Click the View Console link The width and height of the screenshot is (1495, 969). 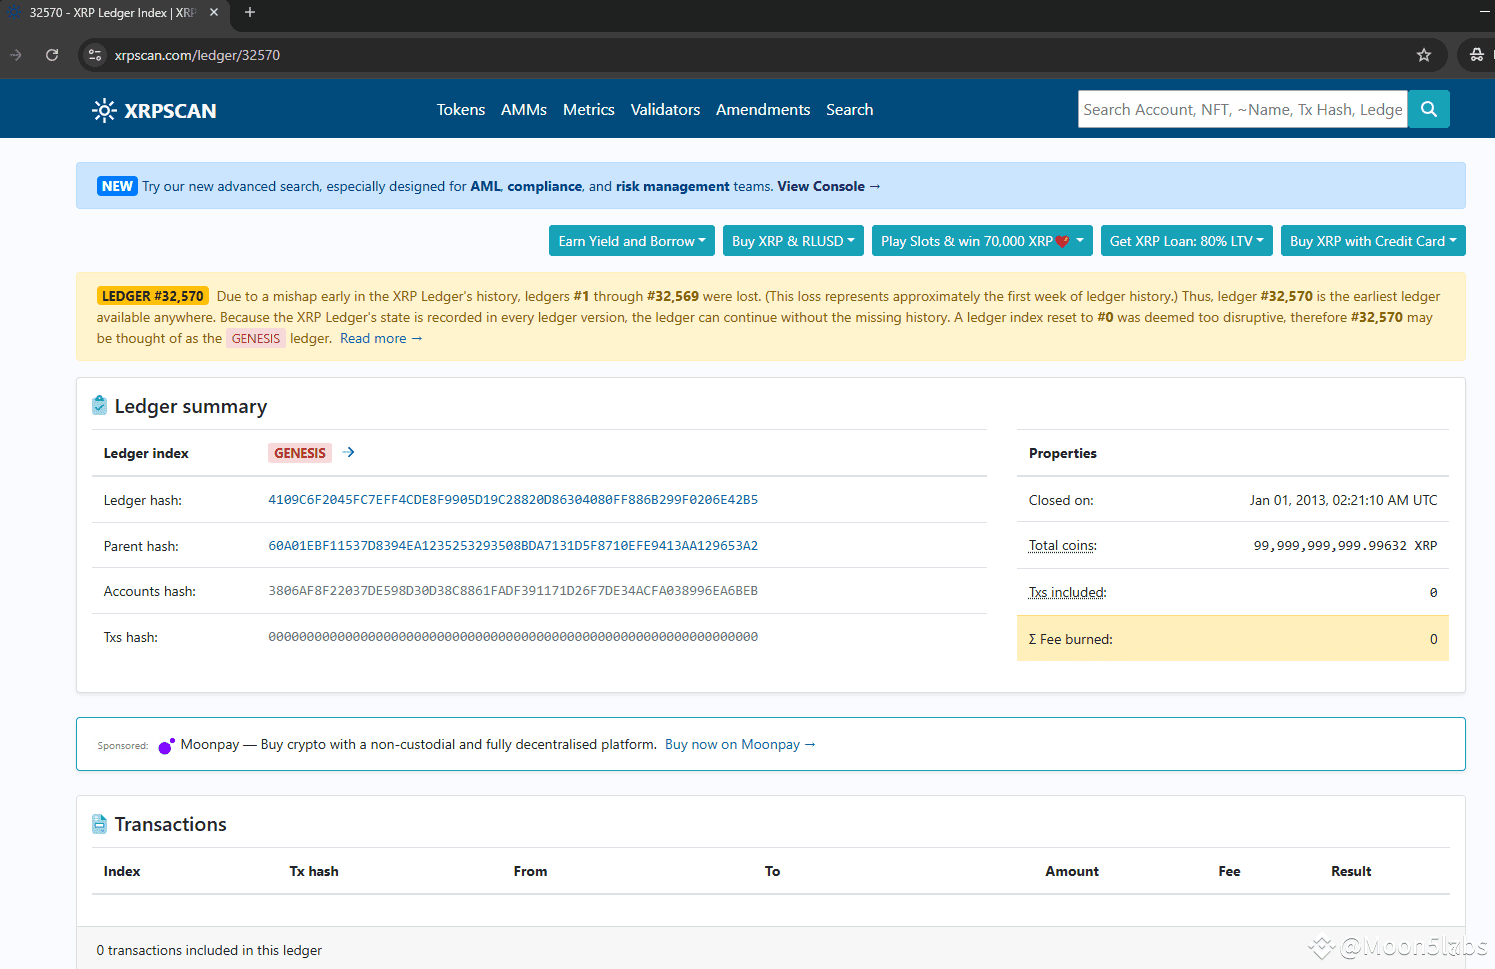coord(828,187)
